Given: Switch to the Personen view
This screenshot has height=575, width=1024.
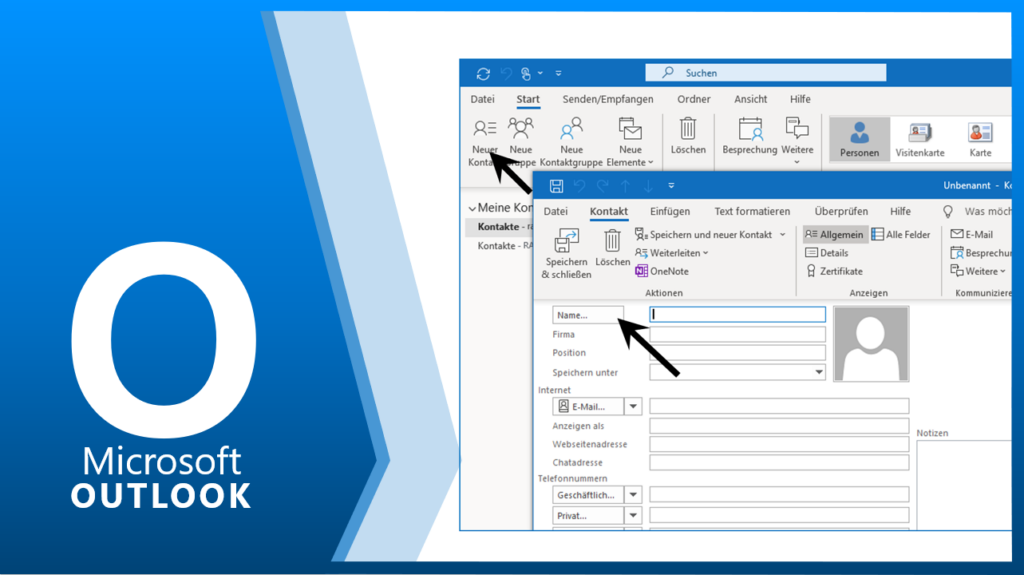Looking at the screenshot, I should tap(859, 139).
